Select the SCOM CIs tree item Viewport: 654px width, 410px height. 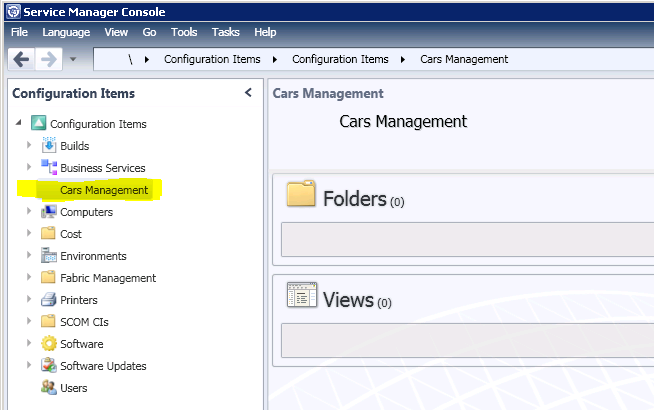(x=84, y=322)
